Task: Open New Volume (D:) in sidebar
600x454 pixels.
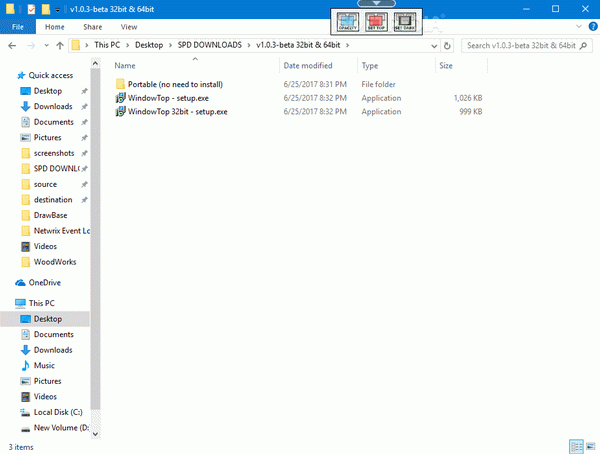Action: (x=61, y=428)
